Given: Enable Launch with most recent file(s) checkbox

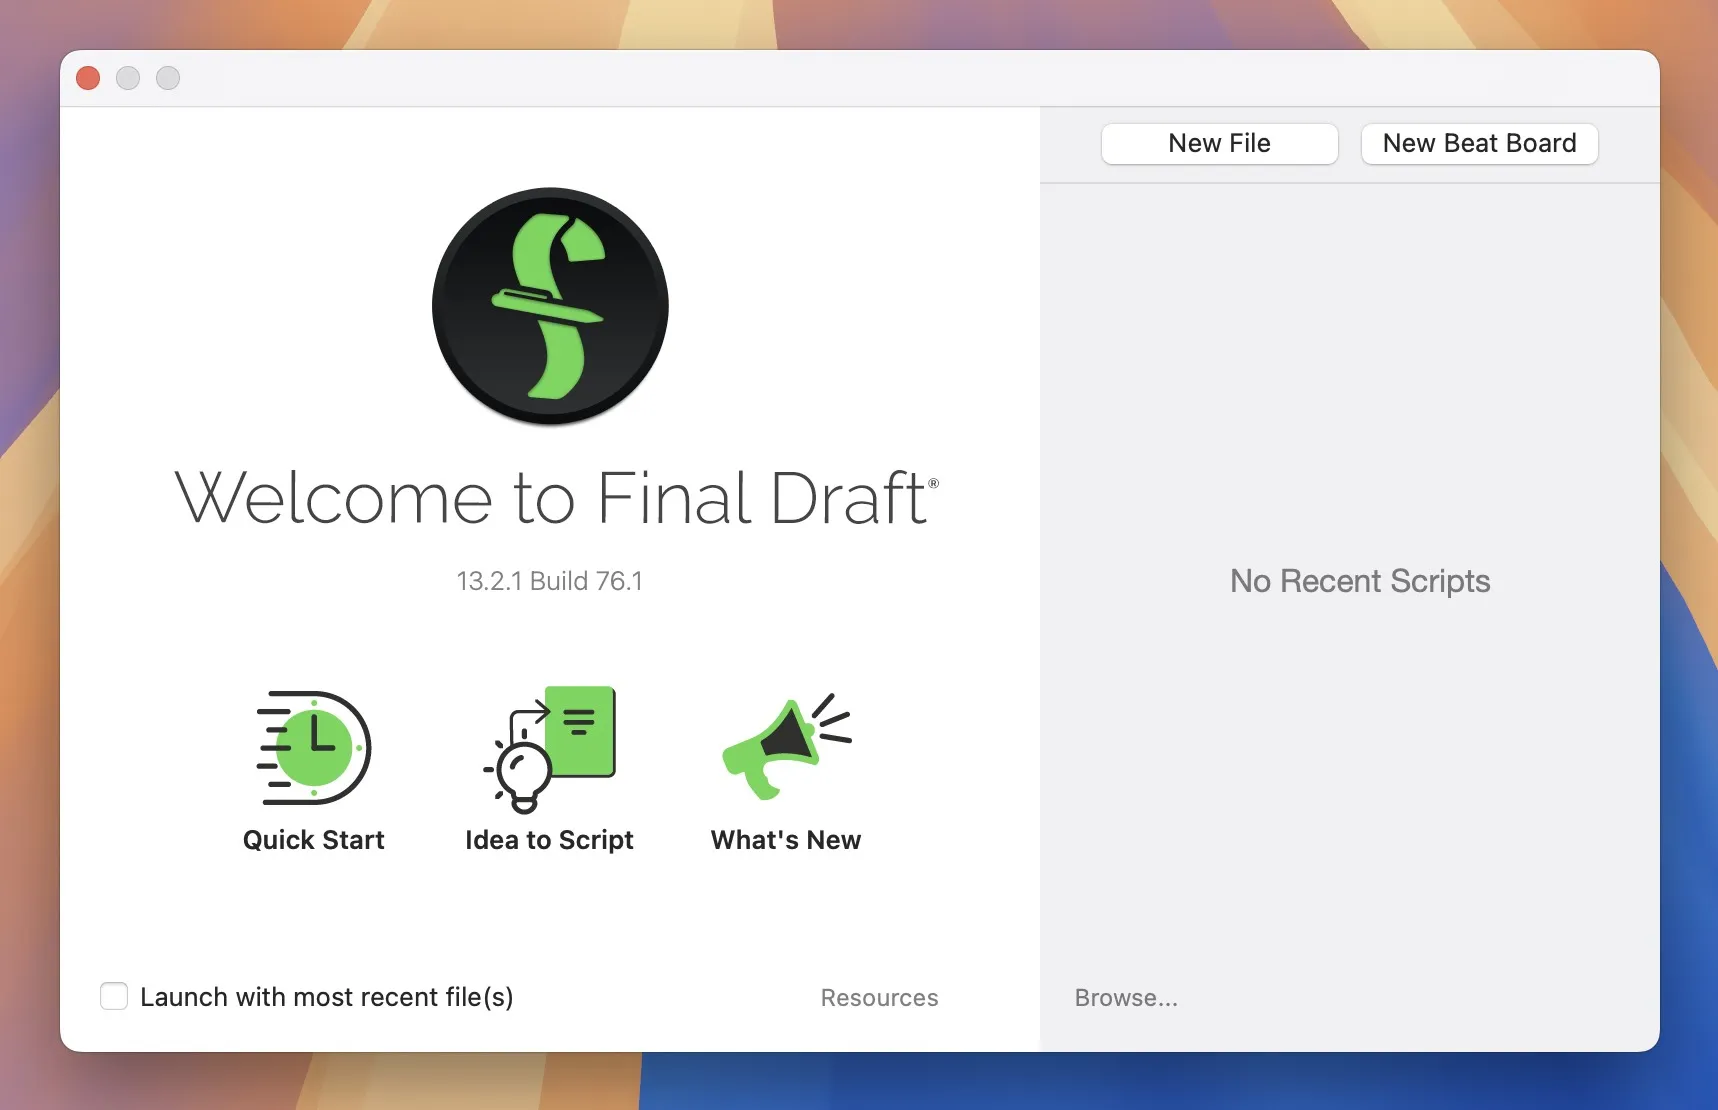Looking at the screenshot, I should click(114, 996).
